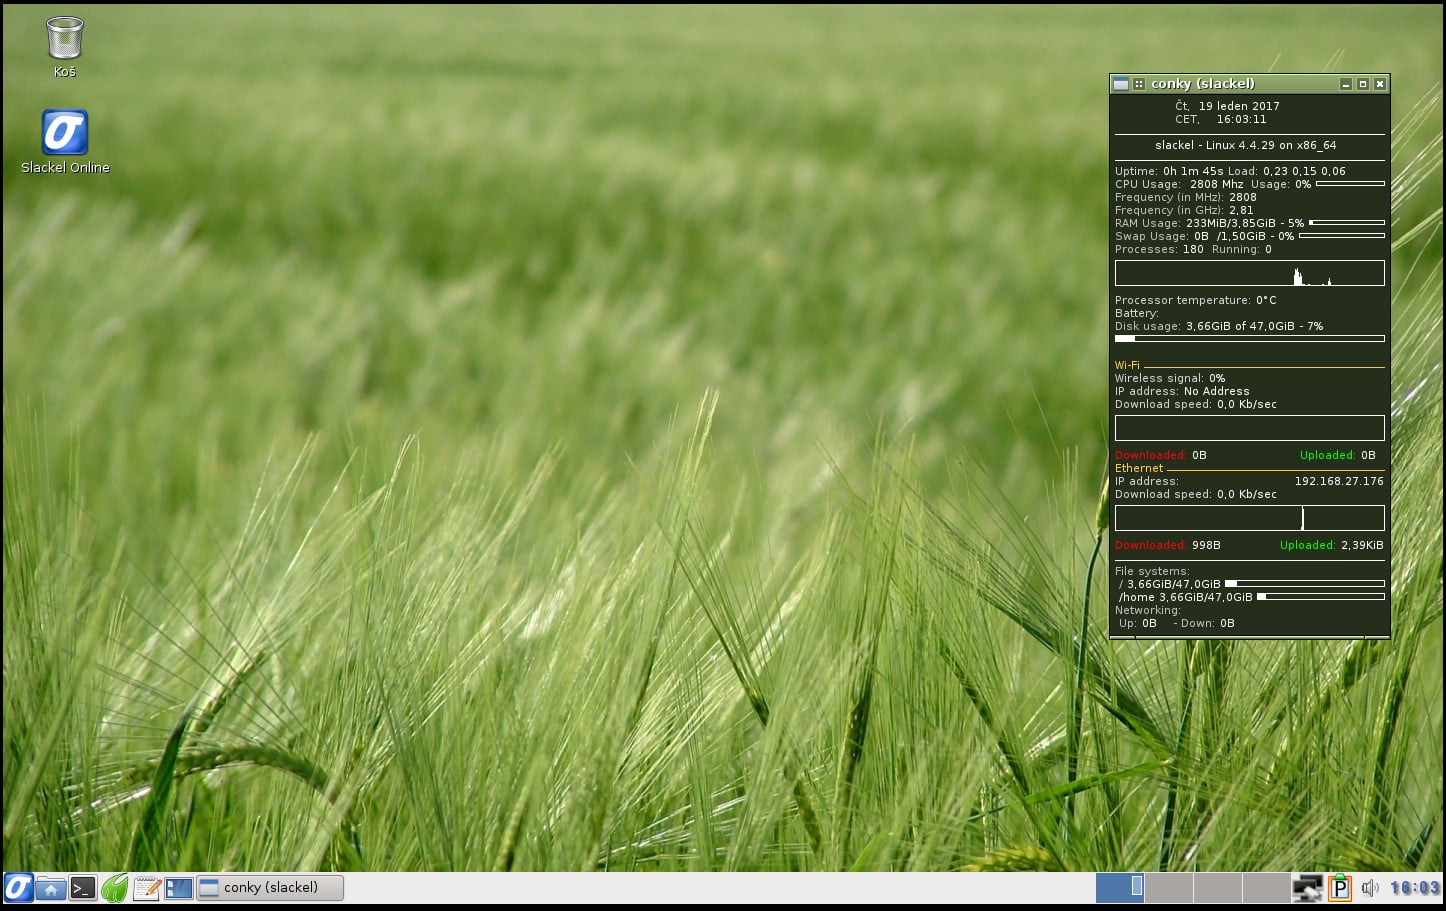Click the 'No Address' IP text
Viewport: 1446px width, 911px height.
point(1216,391)
